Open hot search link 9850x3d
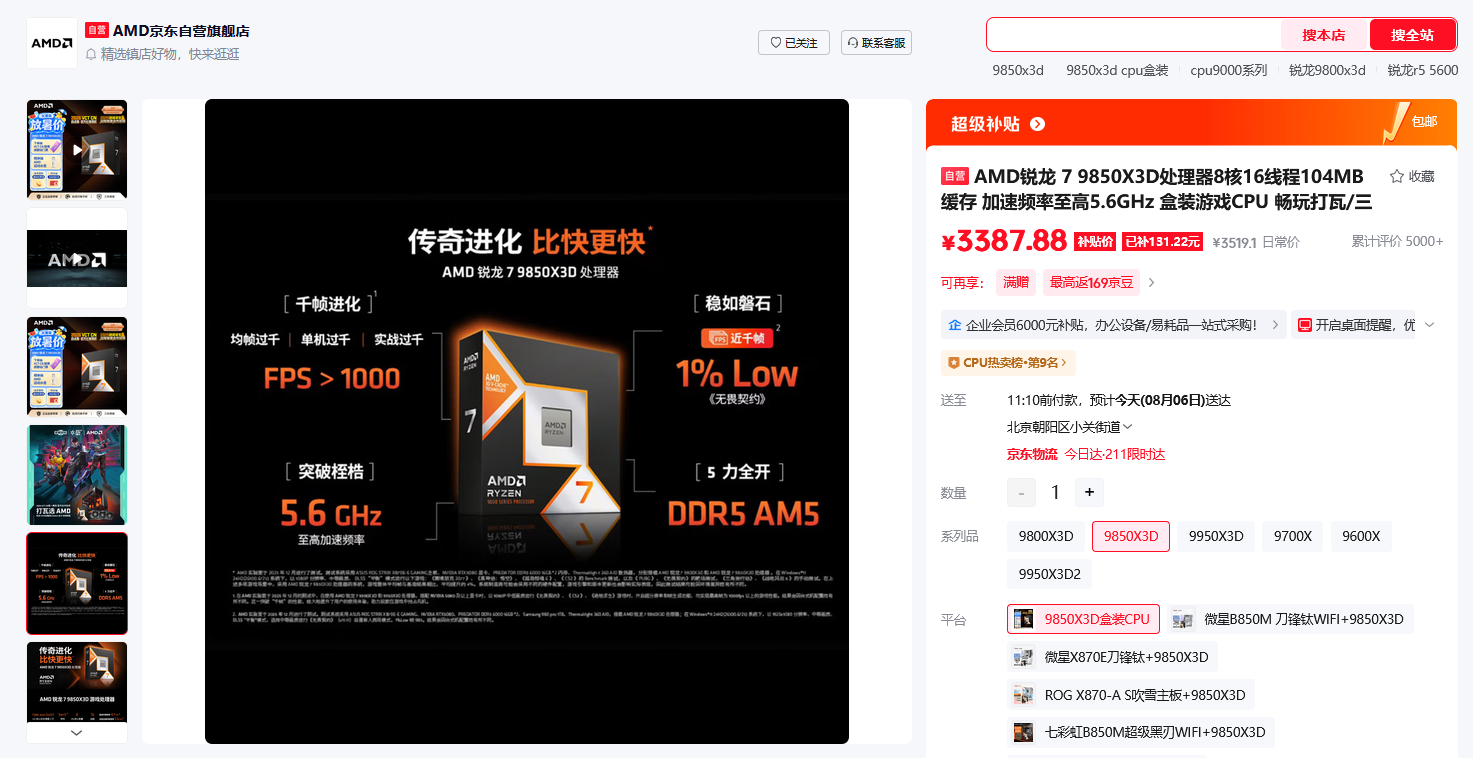The width and height of the screenshot is (1473, 758). click(1018, 70)
